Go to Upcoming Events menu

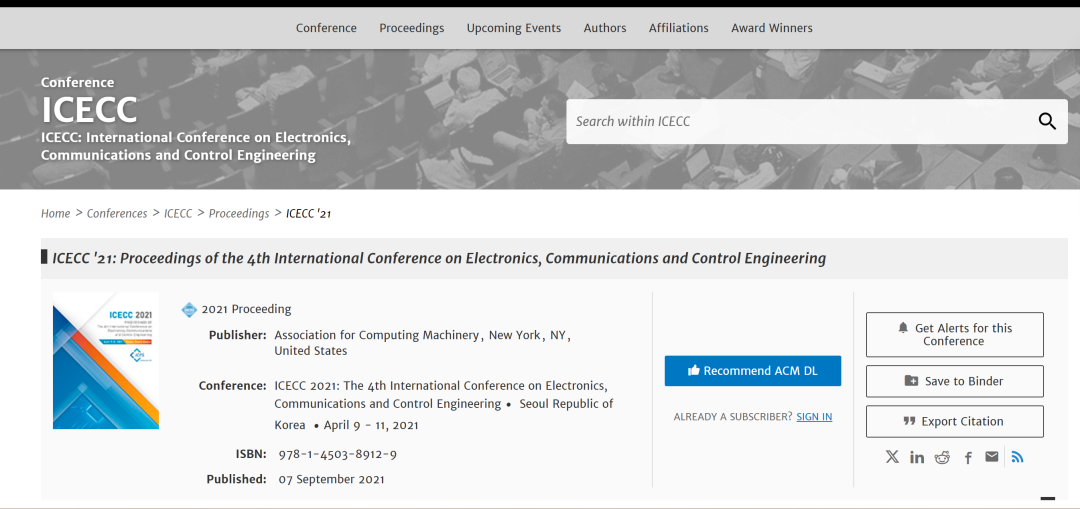point(514,28)
